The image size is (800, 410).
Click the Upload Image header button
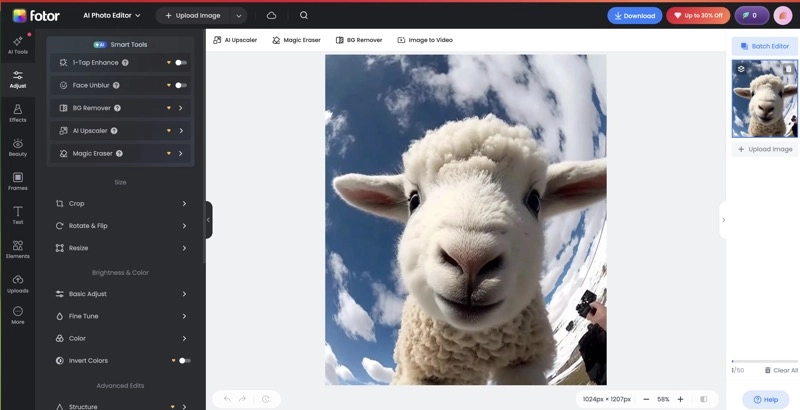click(x=194, y=16)
